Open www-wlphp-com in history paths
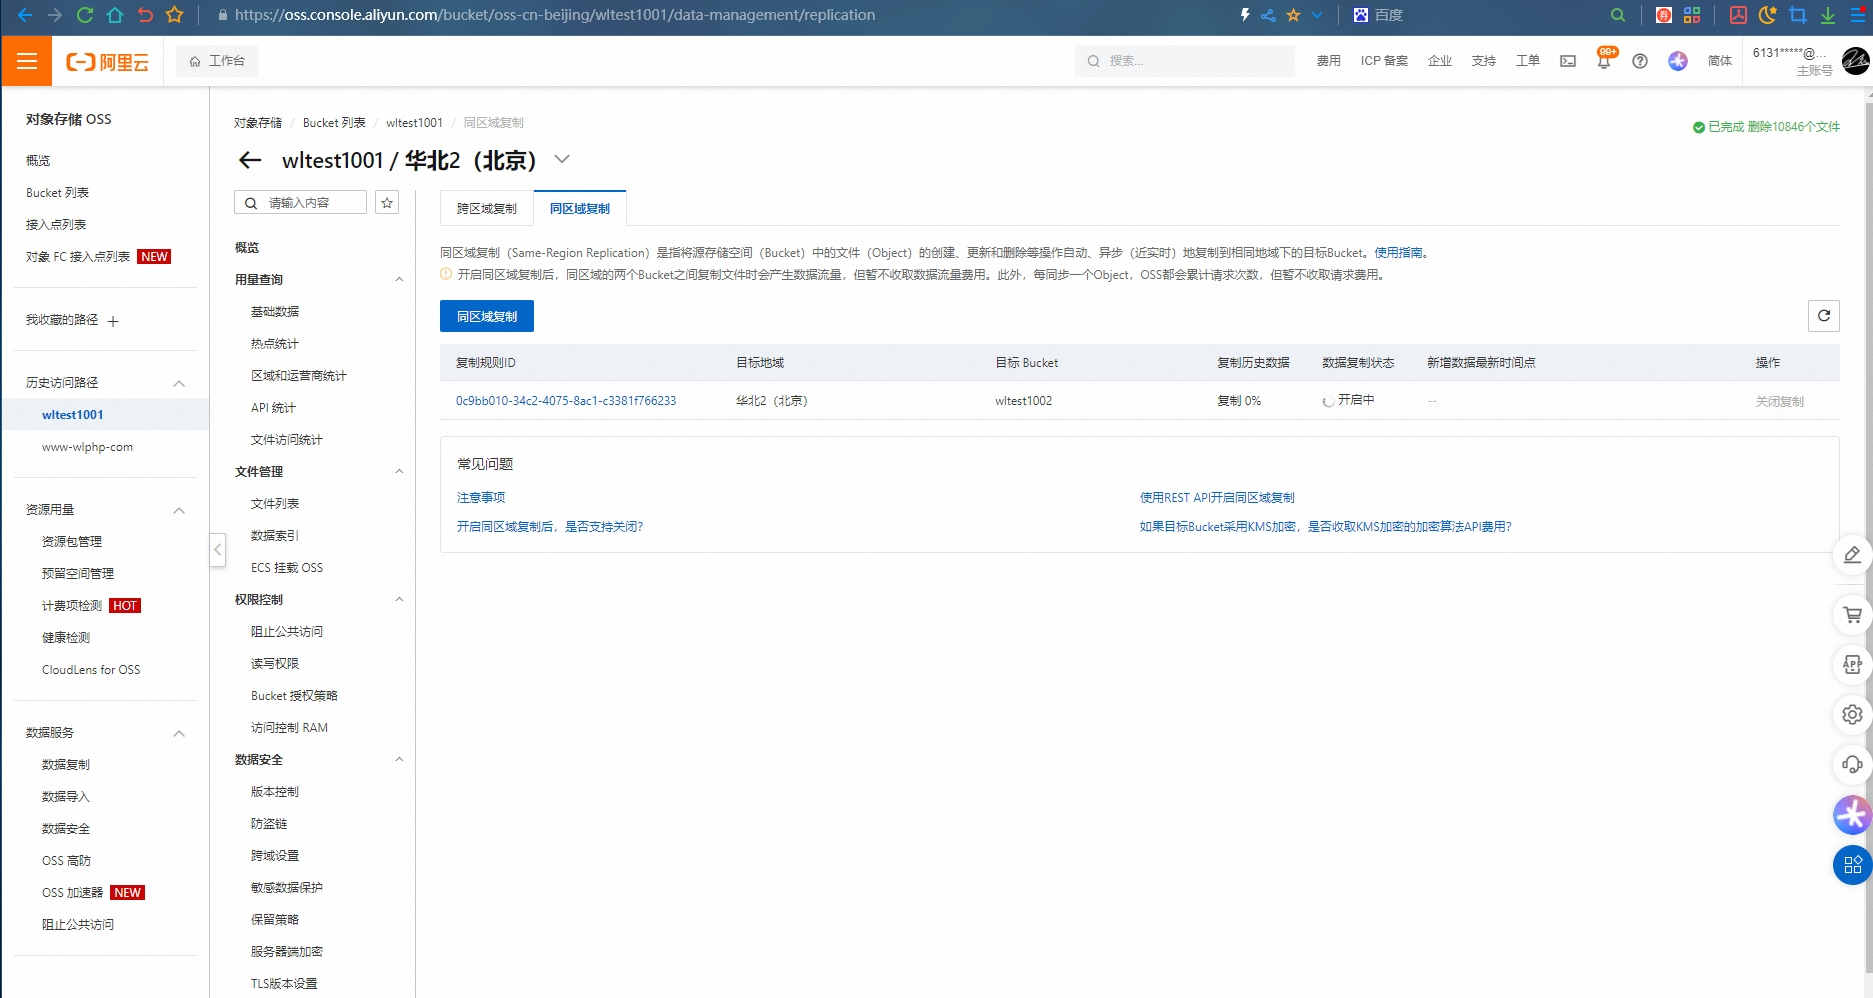Viewport: 1873px width, 998px height. click(x=87, y=447)
